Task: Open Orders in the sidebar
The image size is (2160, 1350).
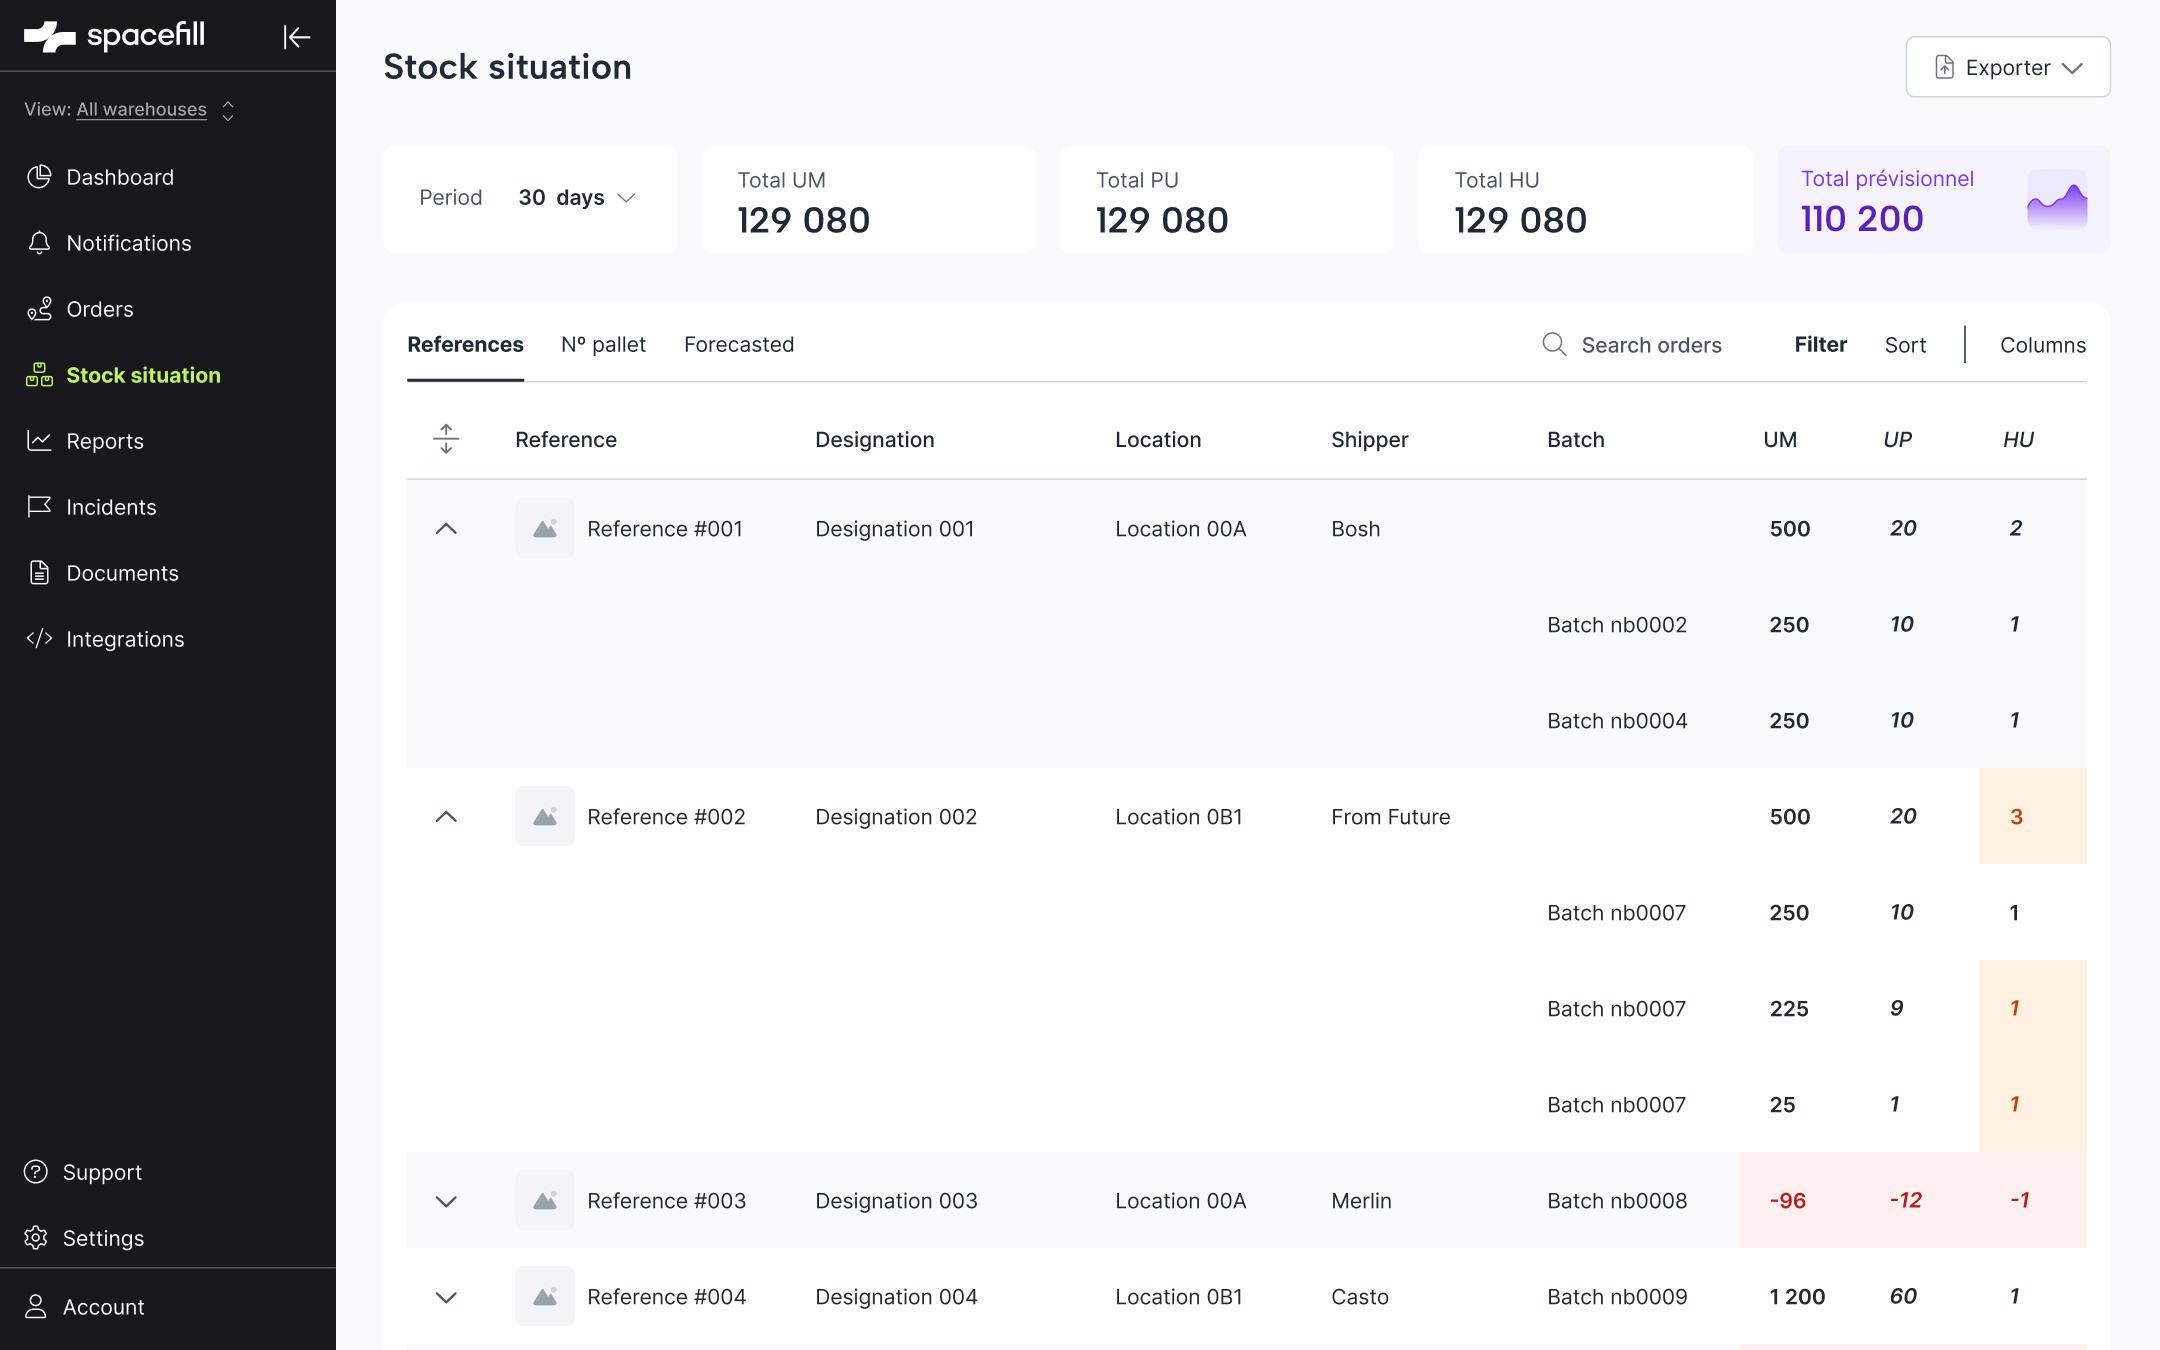Action: (100, 309)
